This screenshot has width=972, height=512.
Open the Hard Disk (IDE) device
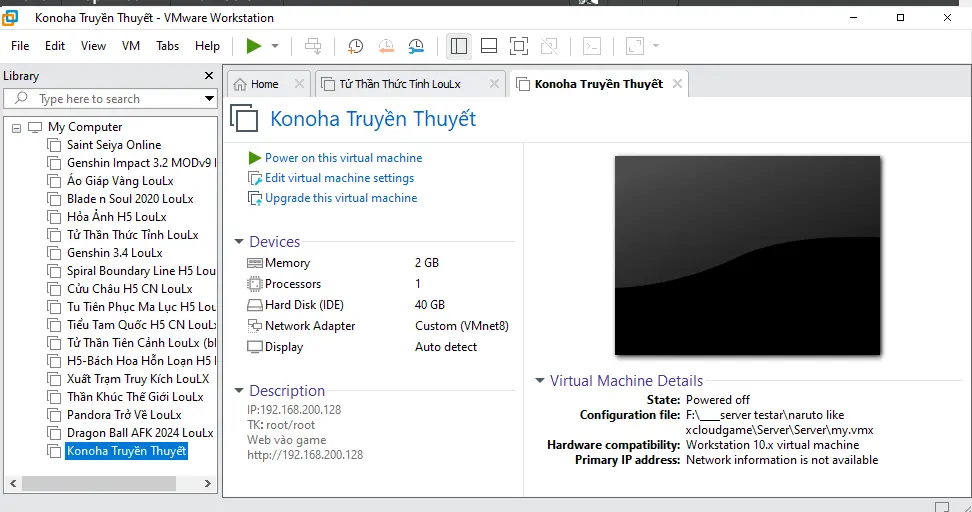[x=296, y=305]
